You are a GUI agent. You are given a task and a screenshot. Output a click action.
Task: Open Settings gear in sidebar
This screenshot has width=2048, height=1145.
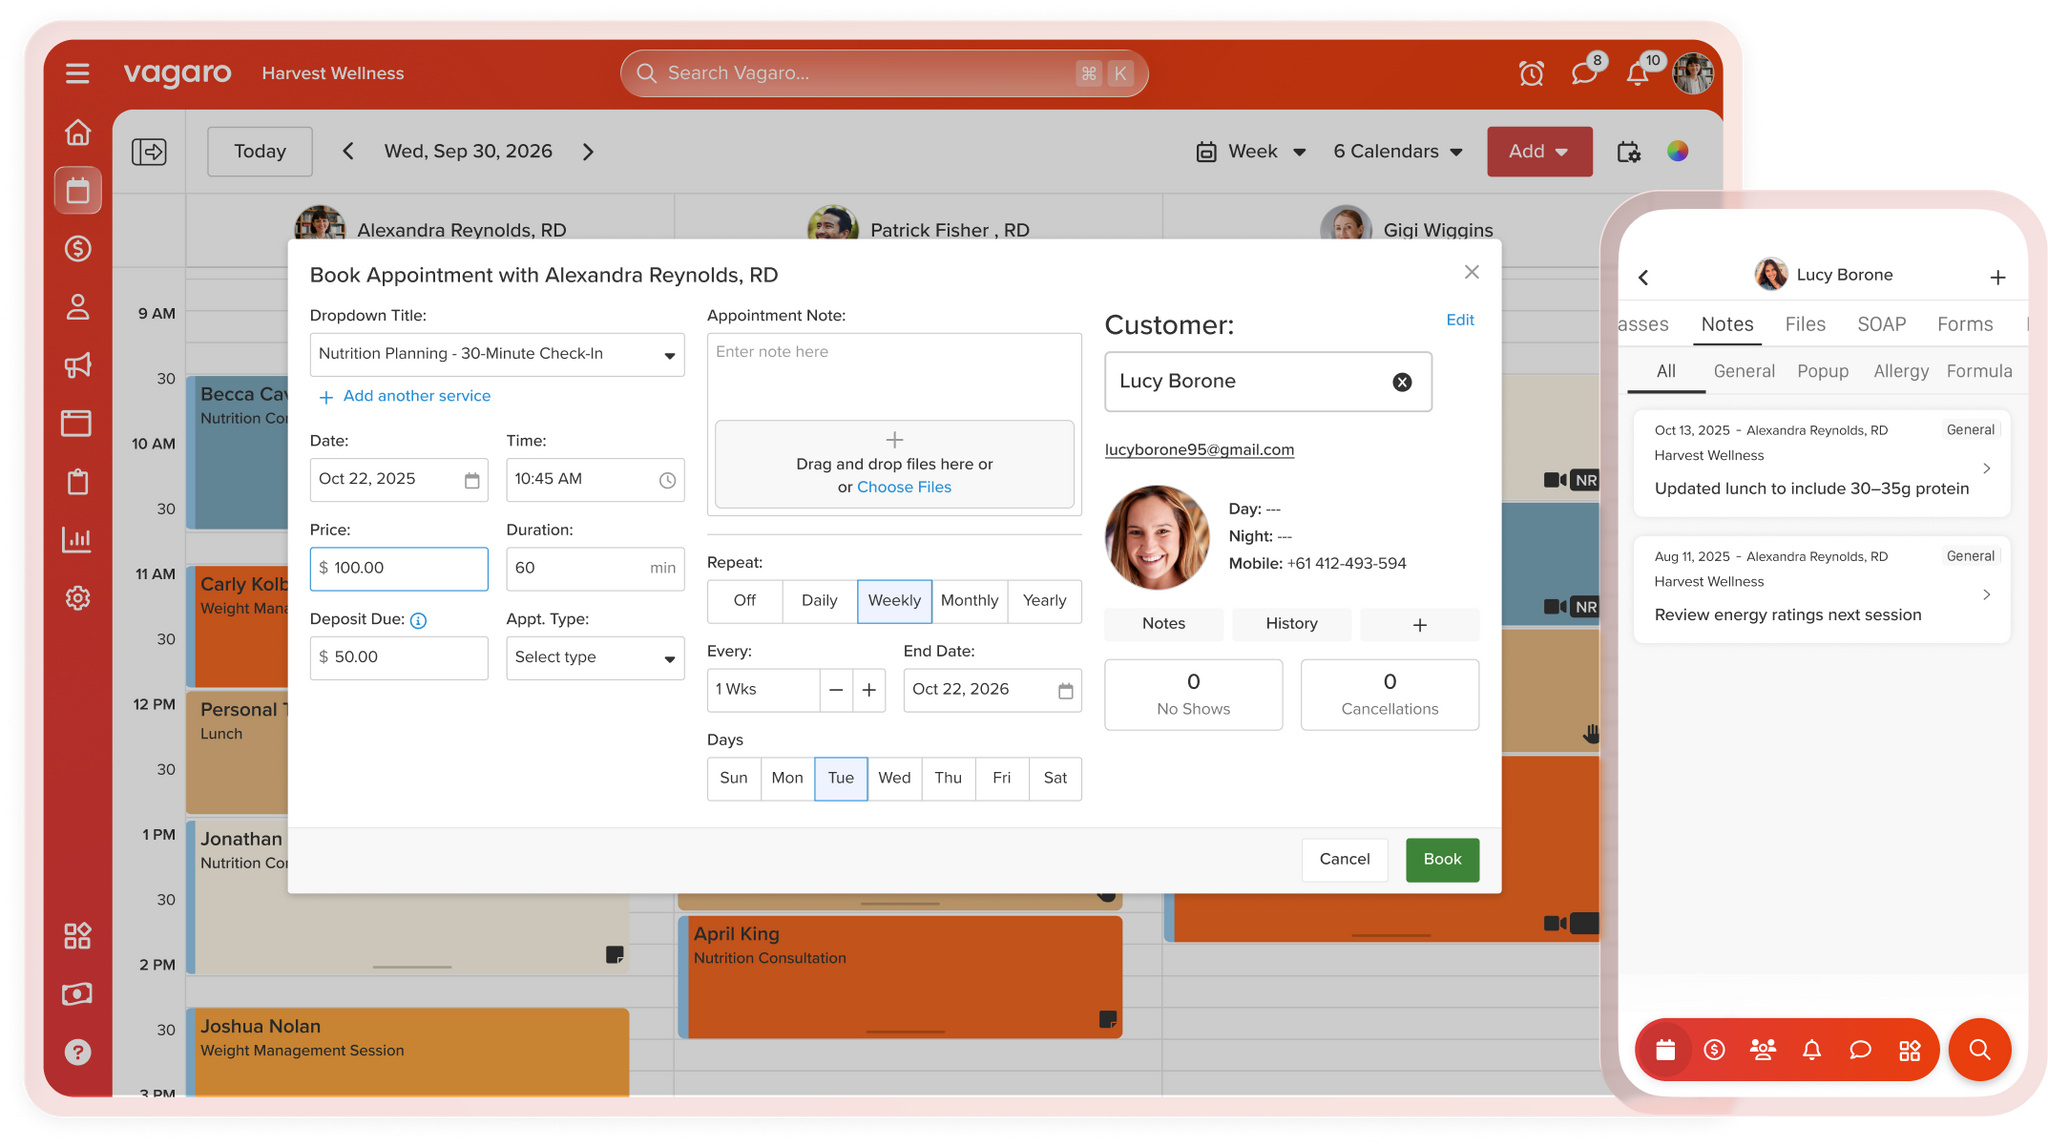pyautogui.click(x=78, y=598)
